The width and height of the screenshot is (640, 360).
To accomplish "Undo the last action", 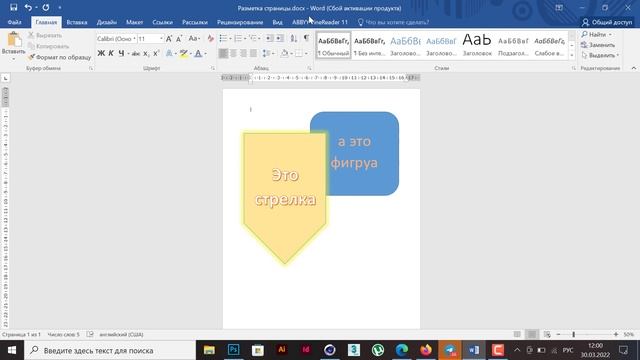I will coord(28,7).
